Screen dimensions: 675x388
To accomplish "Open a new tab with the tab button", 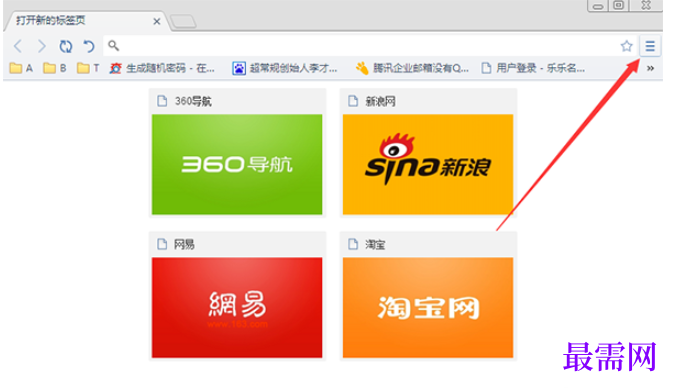I will coord(183,21).
